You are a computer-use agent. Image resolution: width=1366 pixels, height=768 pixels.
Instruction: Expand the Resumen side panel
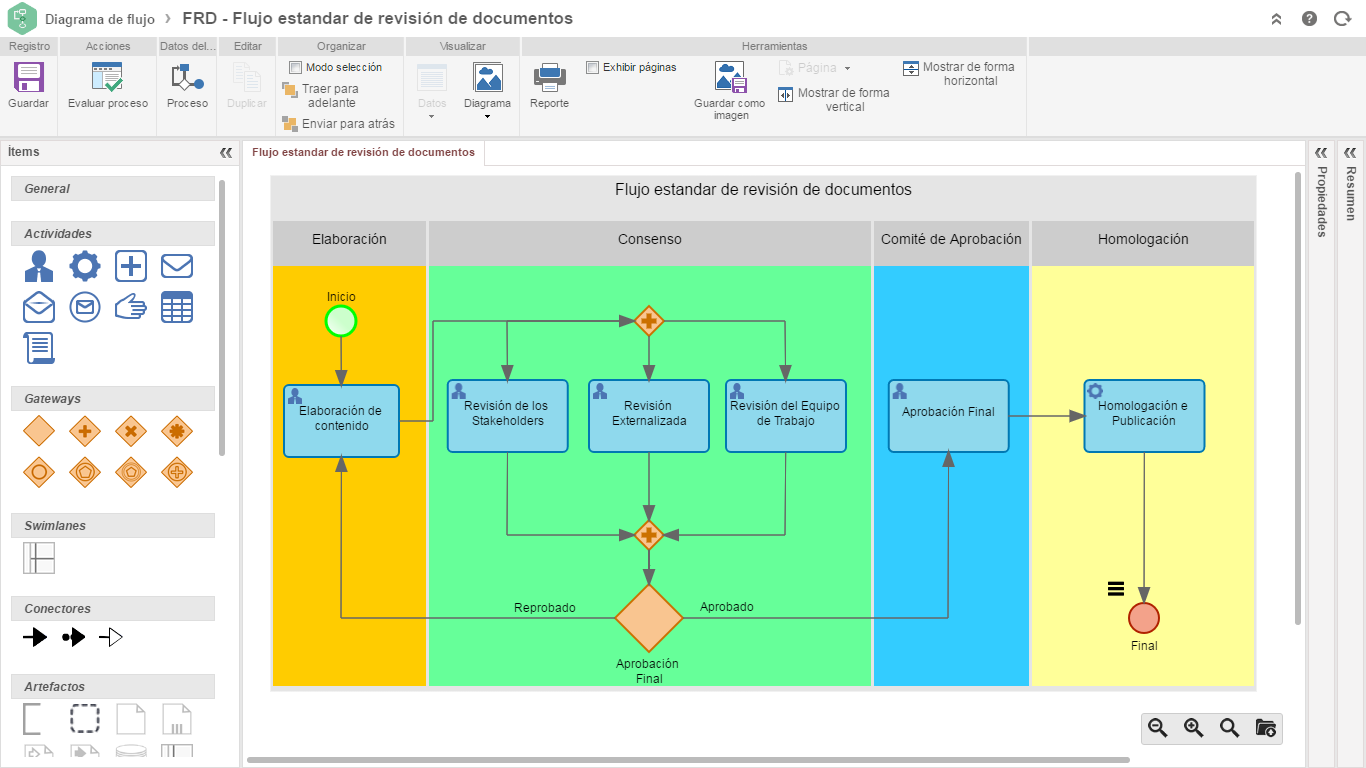(1350, 153)
